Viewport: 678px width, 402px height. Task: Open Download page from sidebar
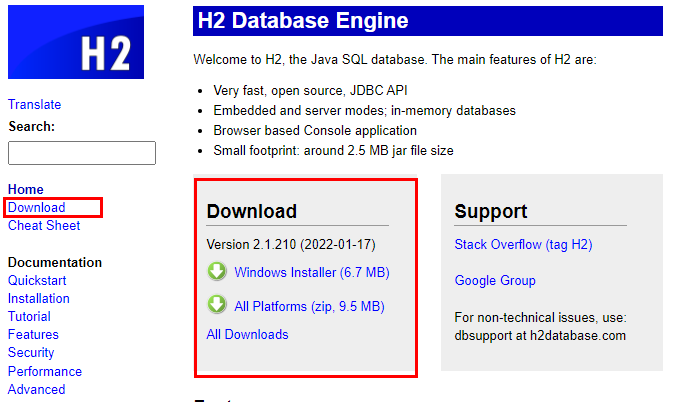[x=36, y=207]
